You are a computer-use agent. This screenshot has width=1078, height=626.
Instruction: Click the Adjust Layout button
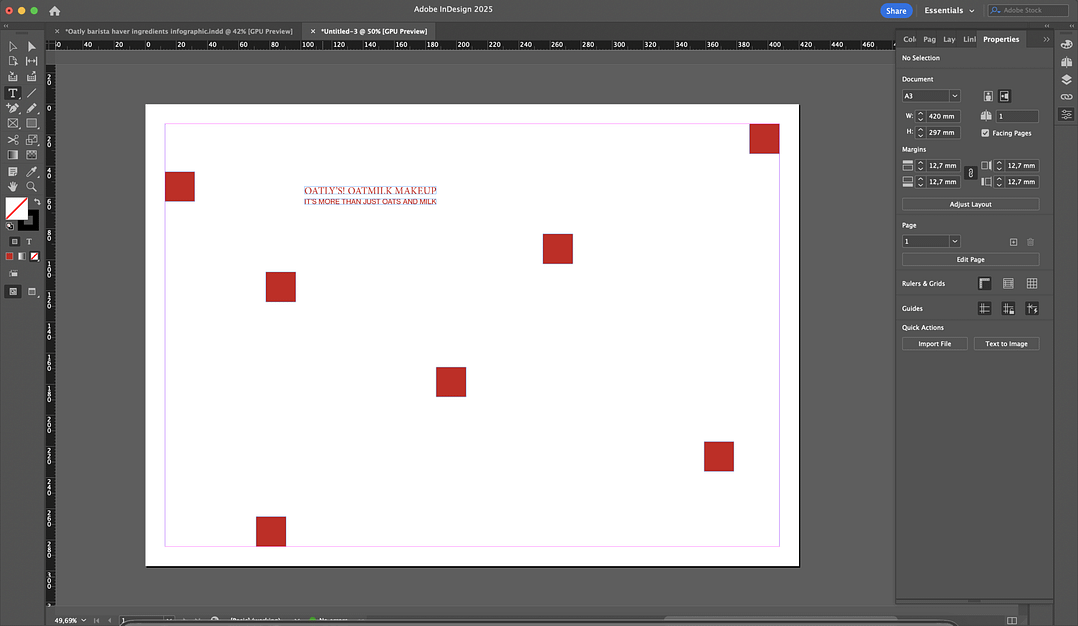tap(970, 204)
